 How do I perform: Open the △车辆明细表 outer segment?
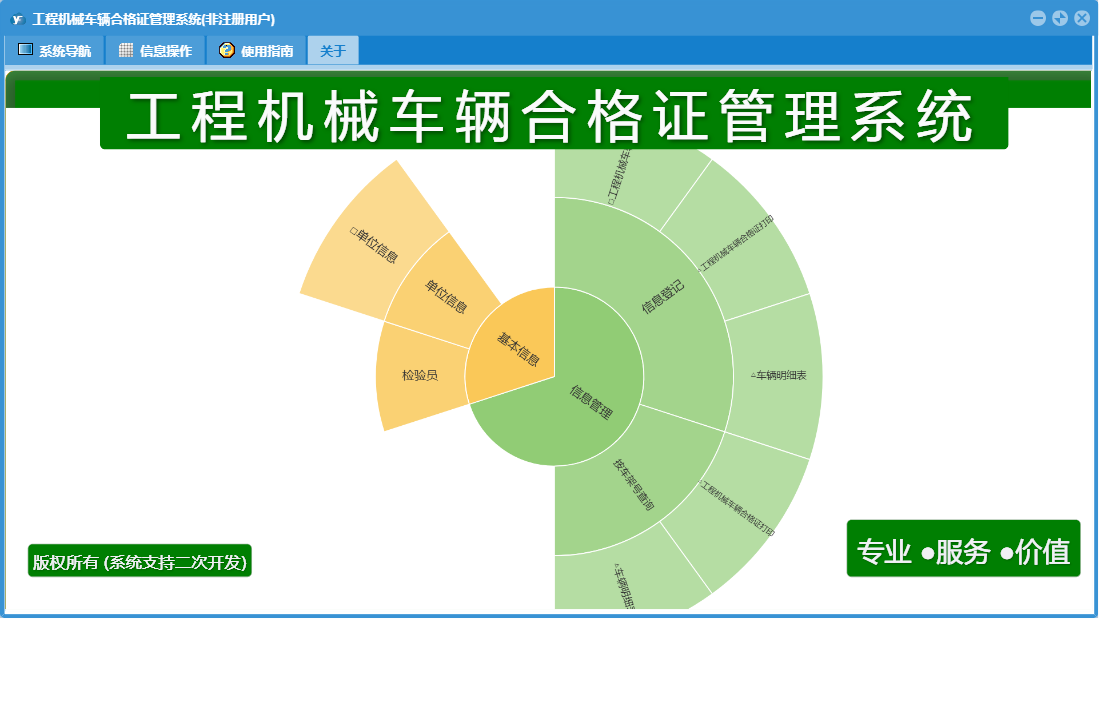[778, 376]
